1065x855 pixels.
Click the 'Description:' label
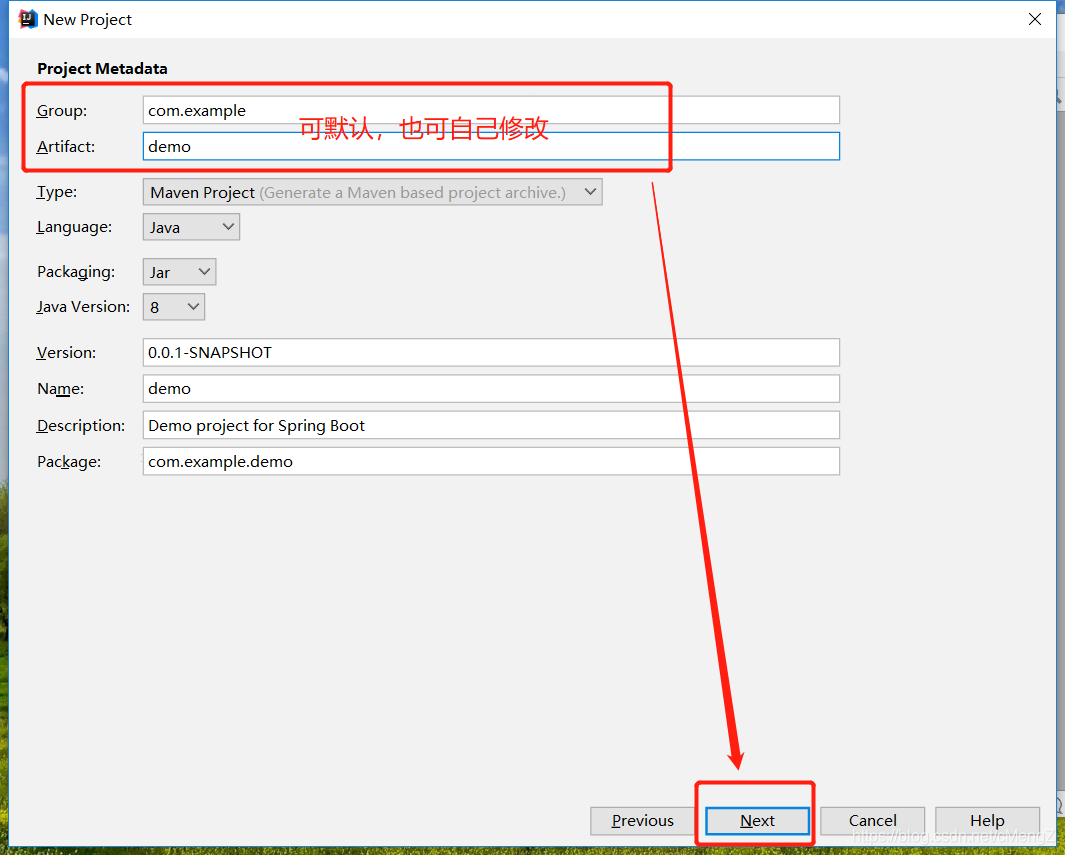coord(81,425)
